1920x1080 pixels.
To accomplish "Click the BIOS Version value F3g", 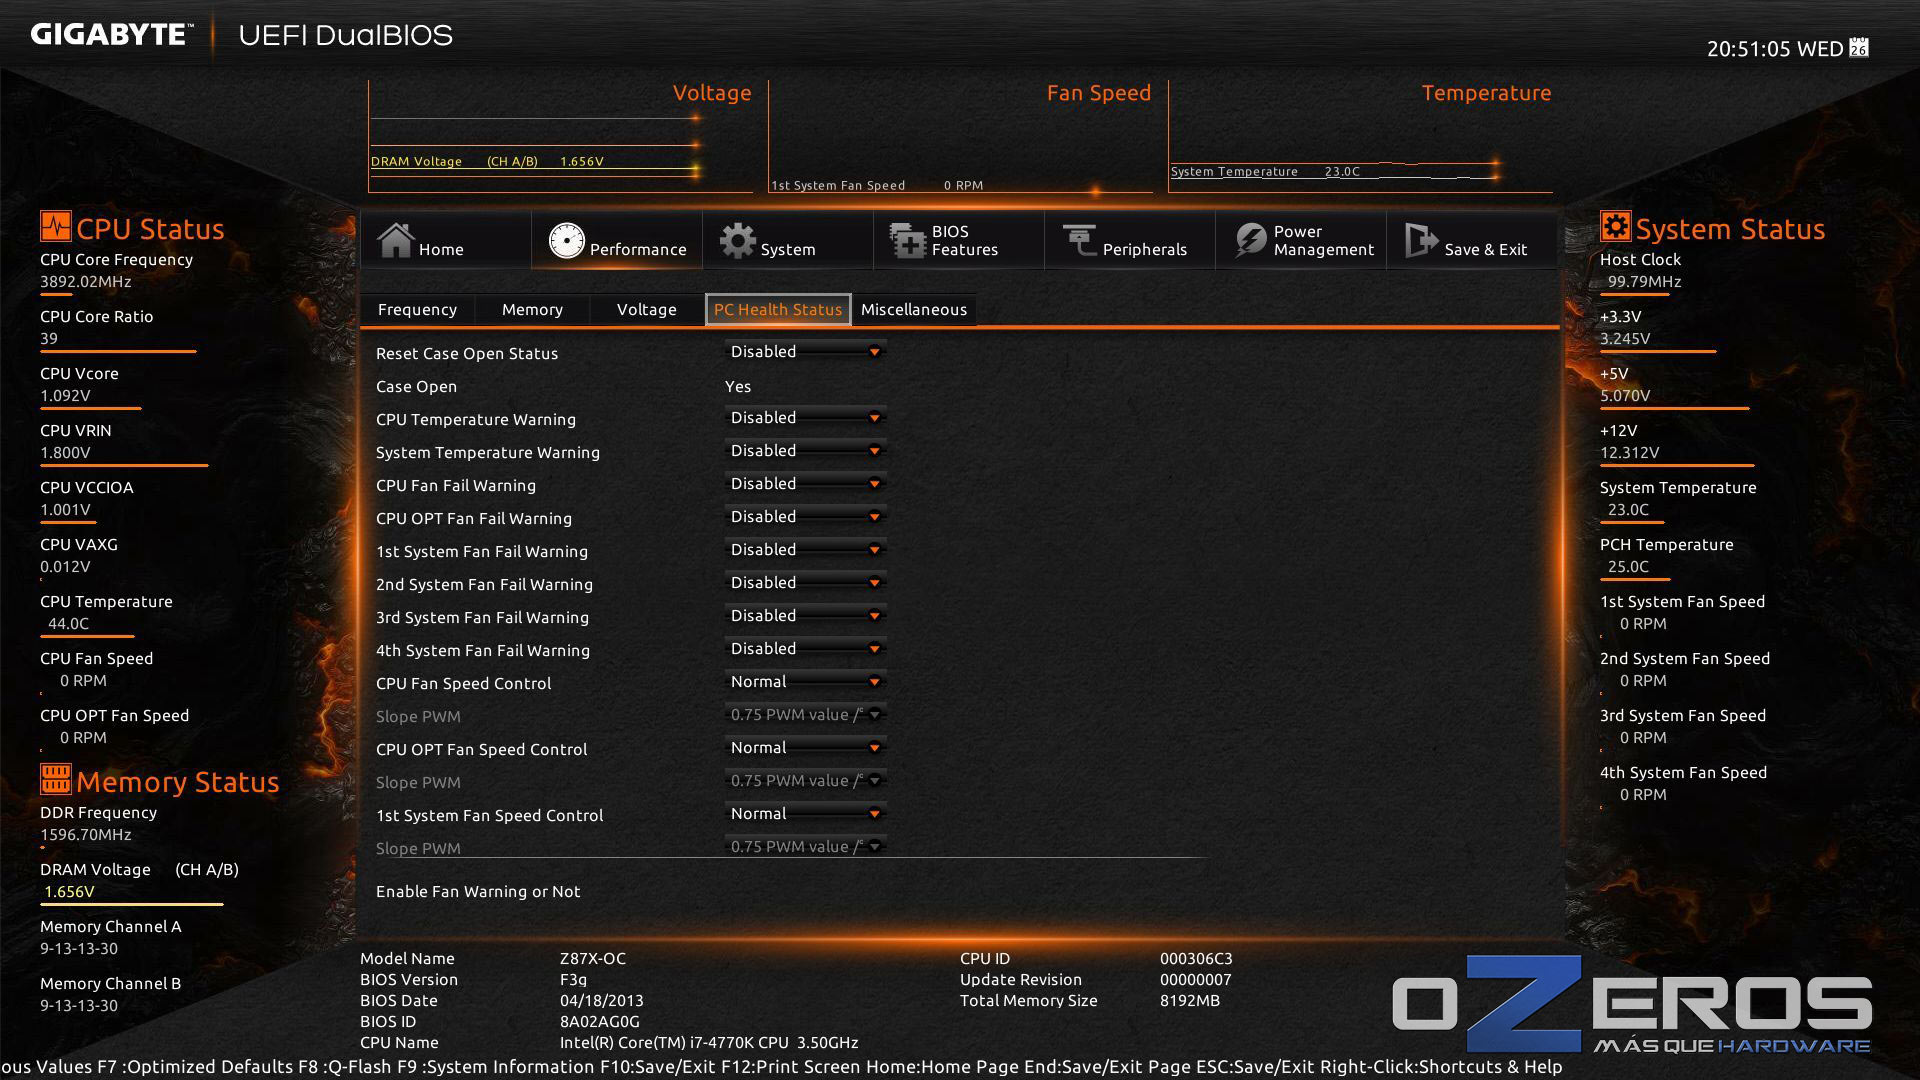I will [573, 980].
